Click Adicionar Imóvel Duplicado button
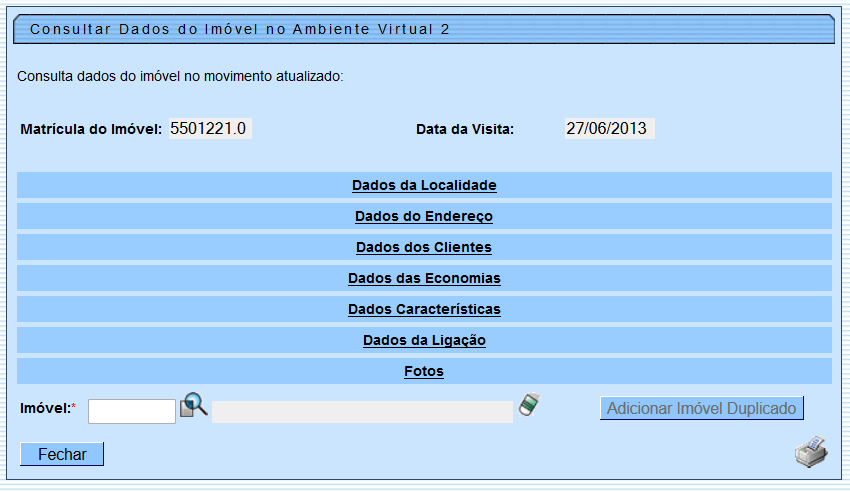Viewport: 850px width, 492px height. click(x=701, y=408)
